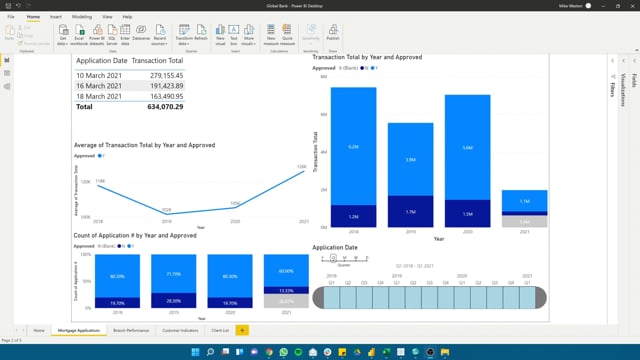
Task: Create a New measure
Action: click(271, 35)
